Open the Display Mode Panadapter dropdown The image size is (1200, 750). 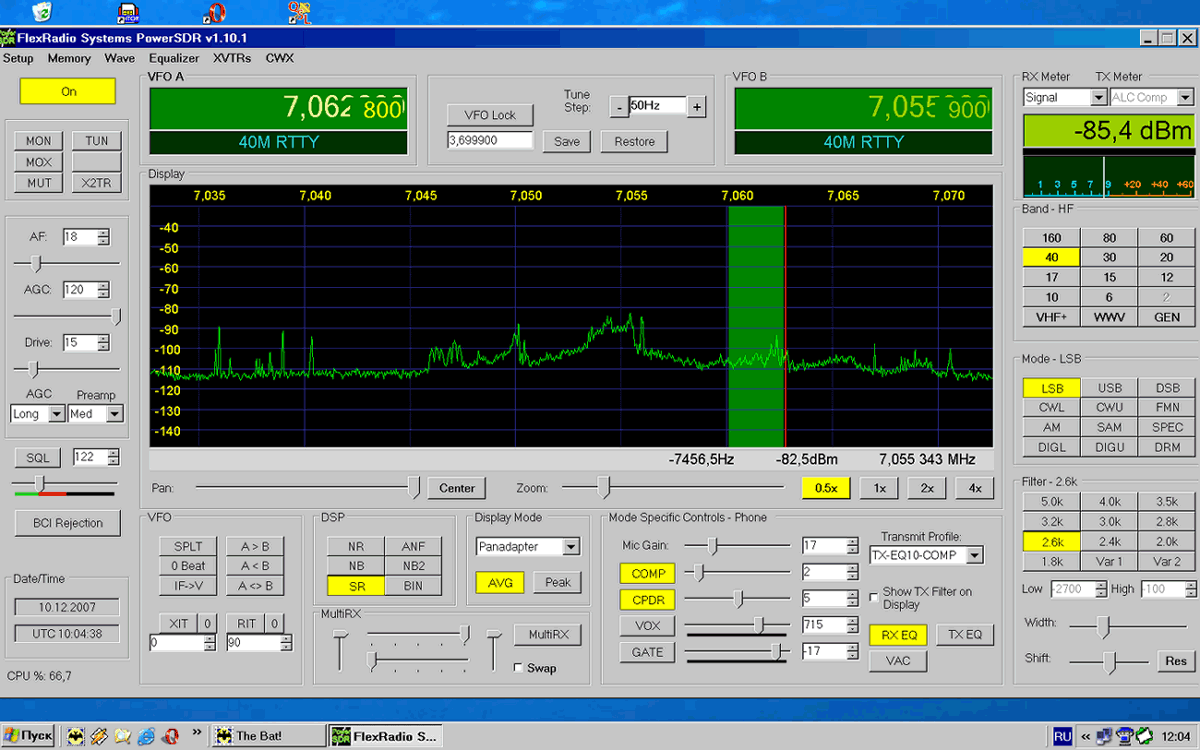(x=571, y=547)
